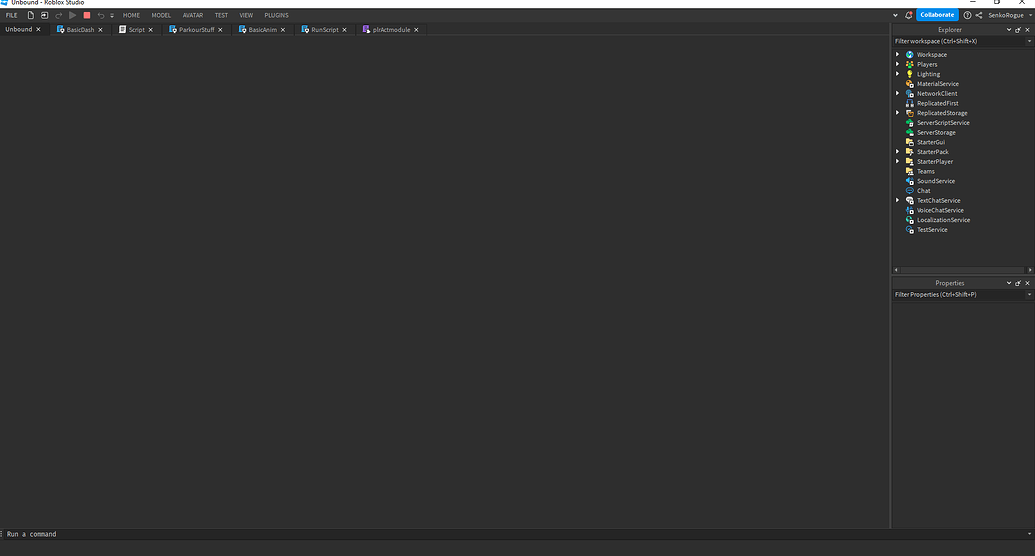Open notifications bell icon

coord(908,15)
